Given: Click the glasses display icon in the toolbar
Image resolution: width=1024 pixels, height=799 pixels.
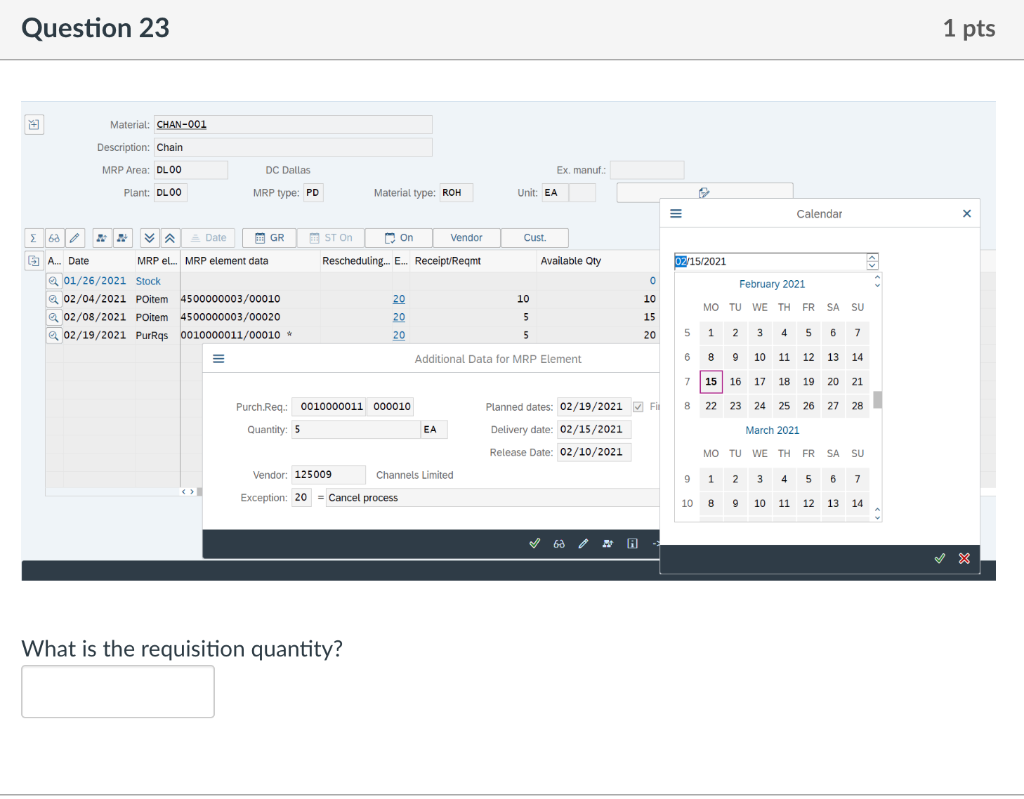Looking at the screenshot, I should coord(52,237).
